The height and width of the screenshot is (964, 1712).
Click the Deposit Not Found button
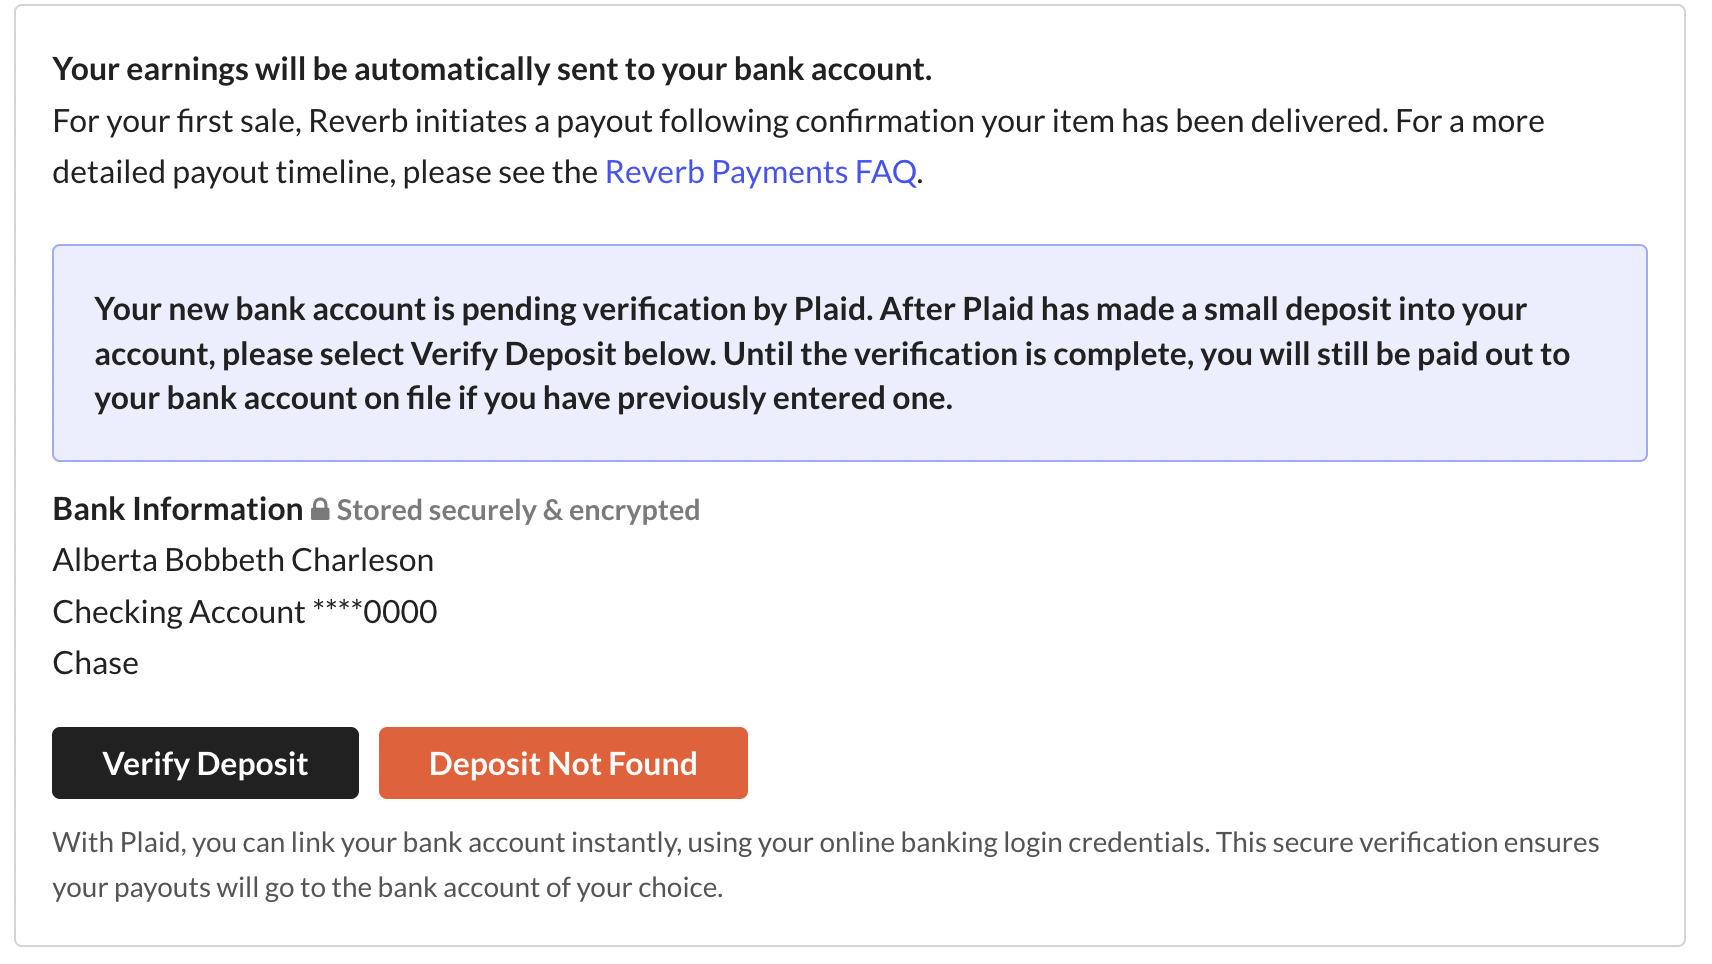[x=563, y=763]
